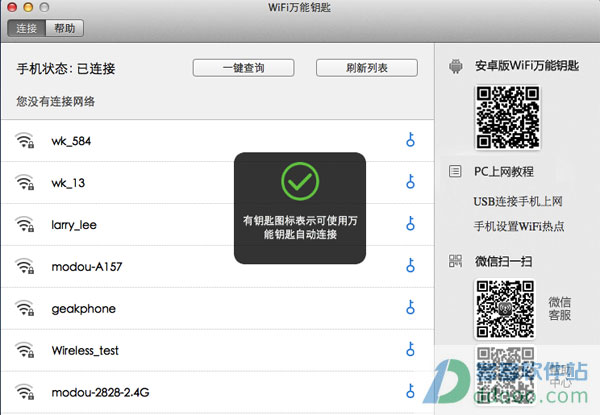600x415 pixels.
Task: Click the key icon for Wireless_test
Action: coord(411,349)
